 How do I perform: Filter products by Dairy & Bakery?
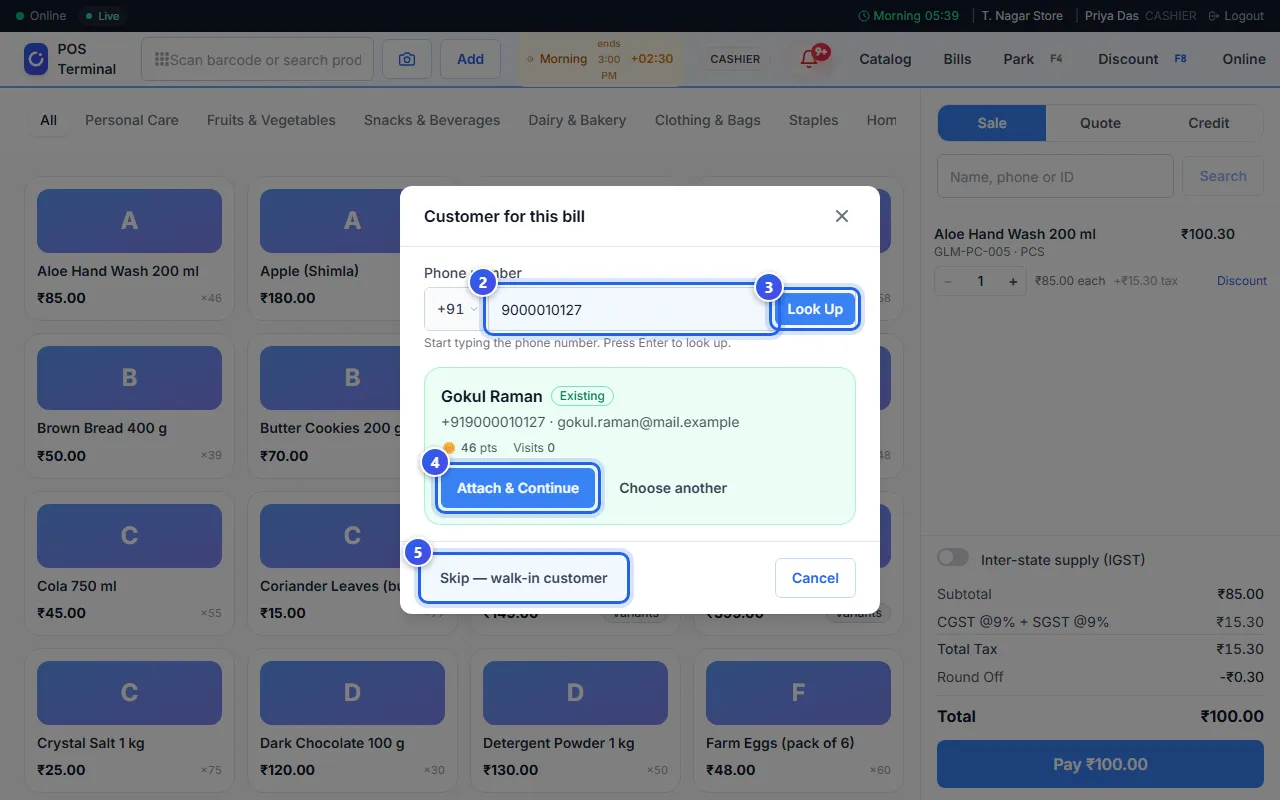click(x=577, y=120)
